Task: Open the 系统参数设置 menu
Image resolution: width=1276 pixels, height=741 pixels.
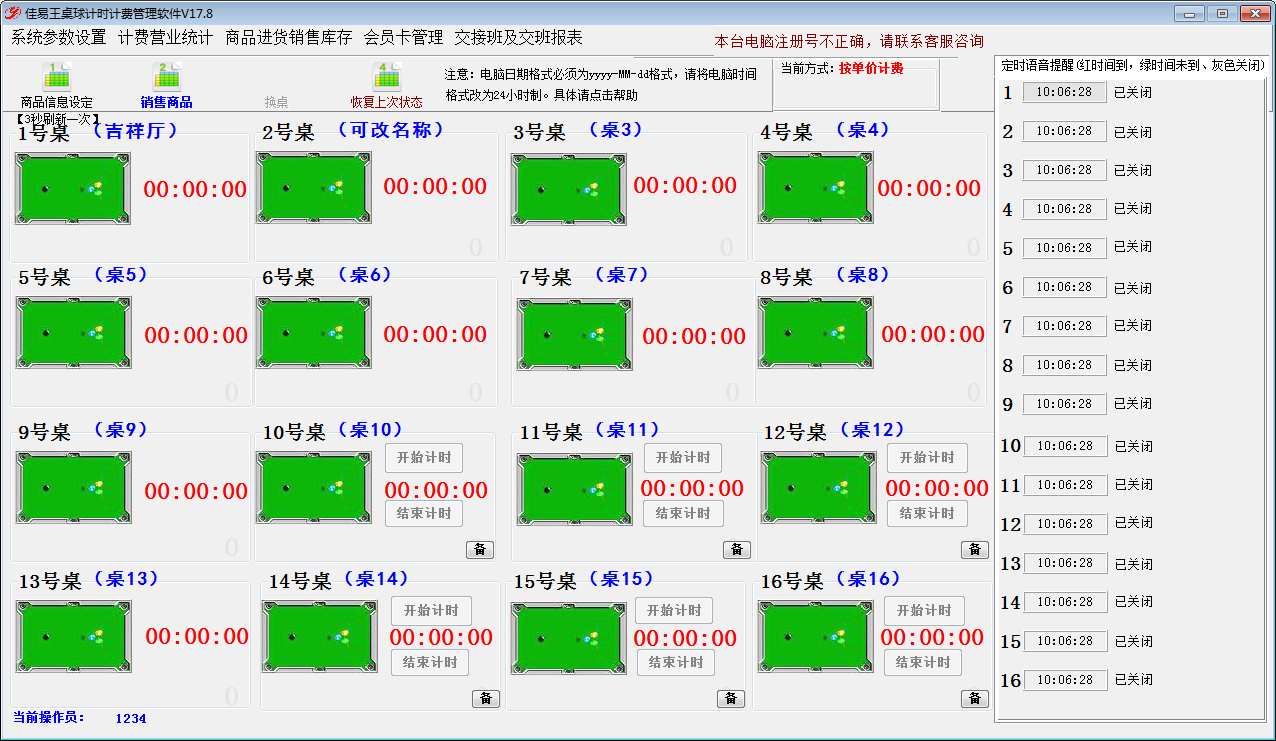Action: pyautogui.click(x=59, y=38)
